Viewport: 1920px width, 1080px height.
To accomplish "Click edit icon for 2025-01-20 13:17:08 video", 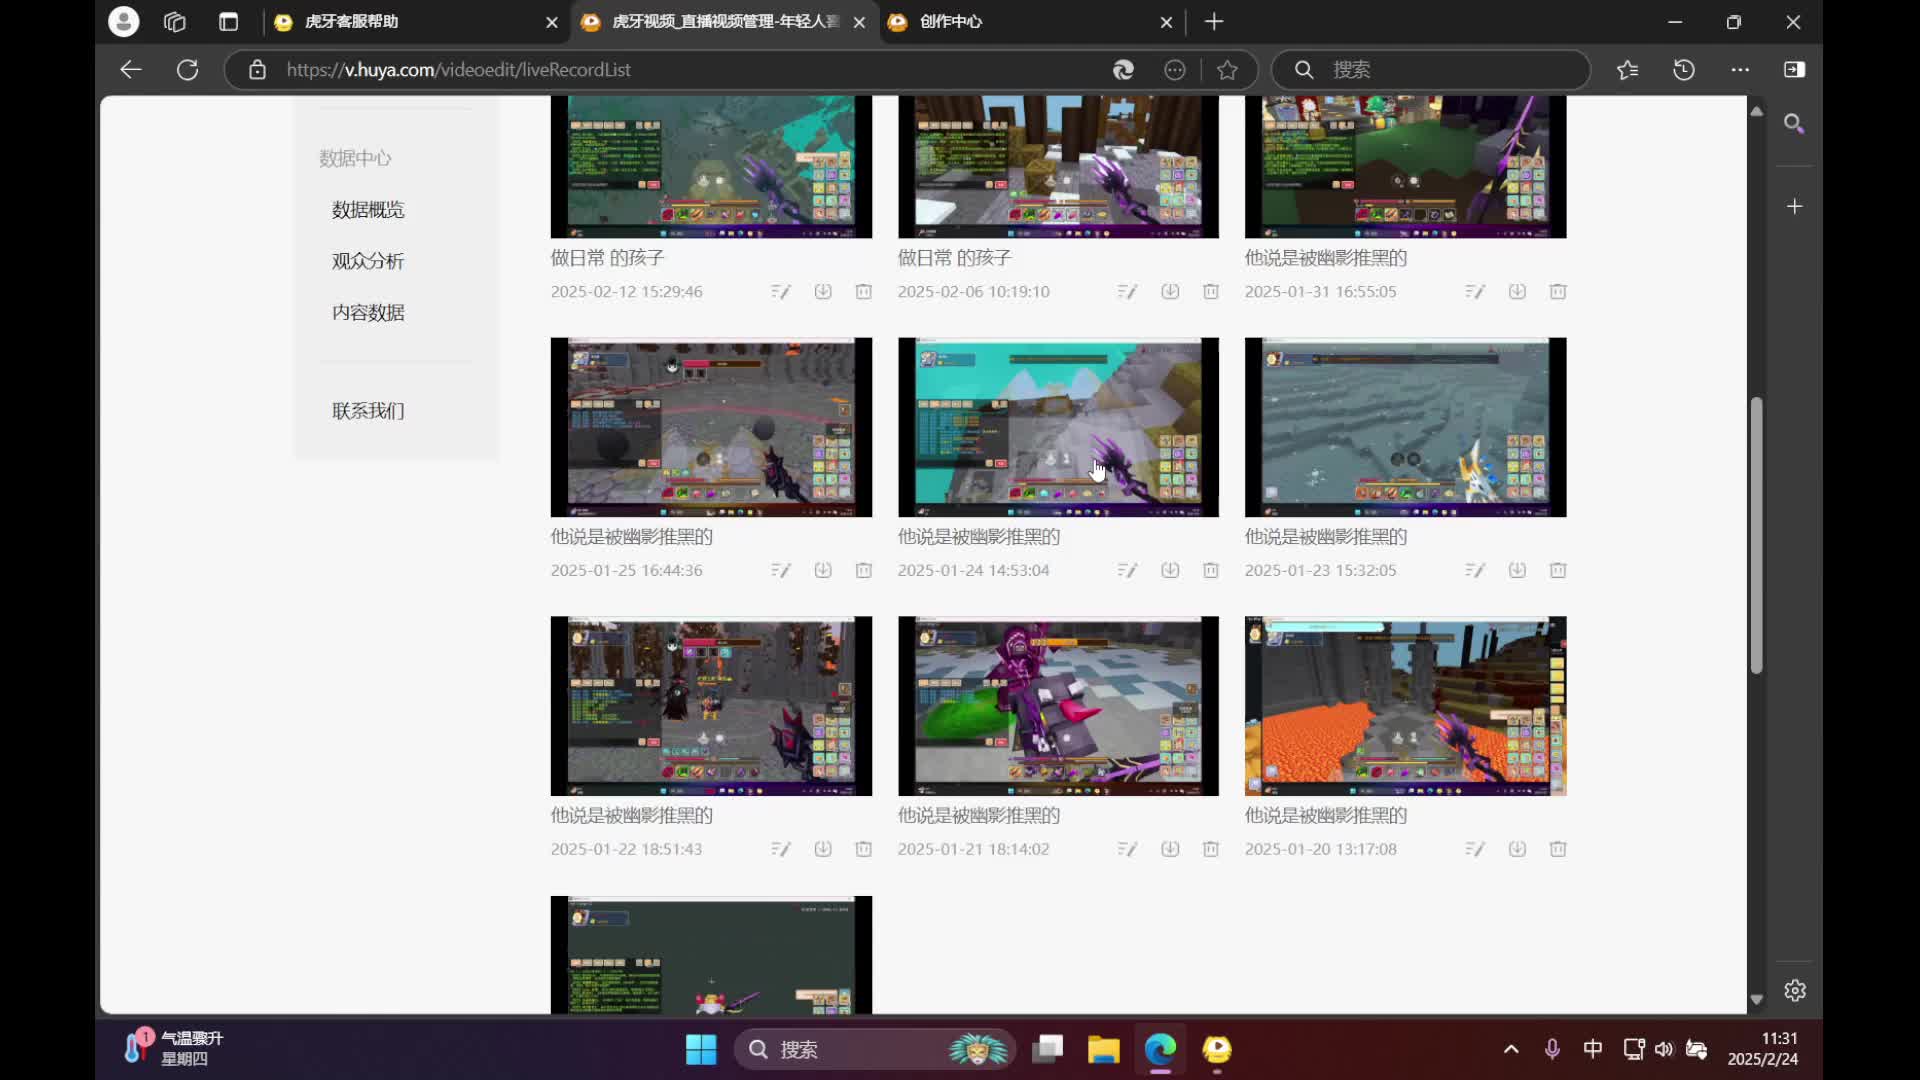I will pyautogui.click(x=1474, y=849).
